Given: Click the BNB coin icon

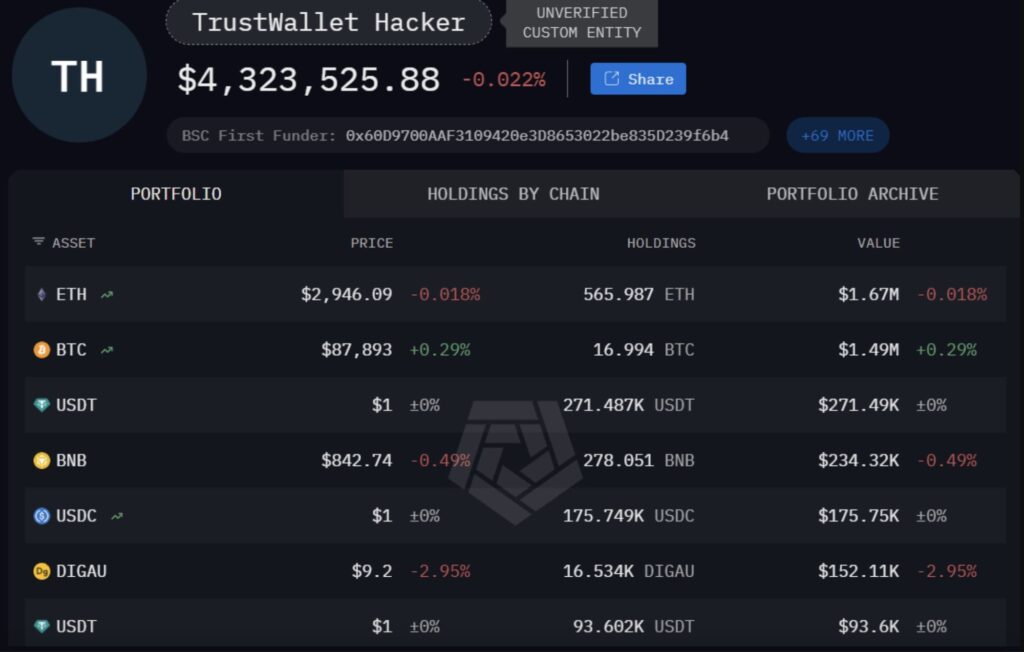Looking at the screenshot, I should (x=41, y=461).
